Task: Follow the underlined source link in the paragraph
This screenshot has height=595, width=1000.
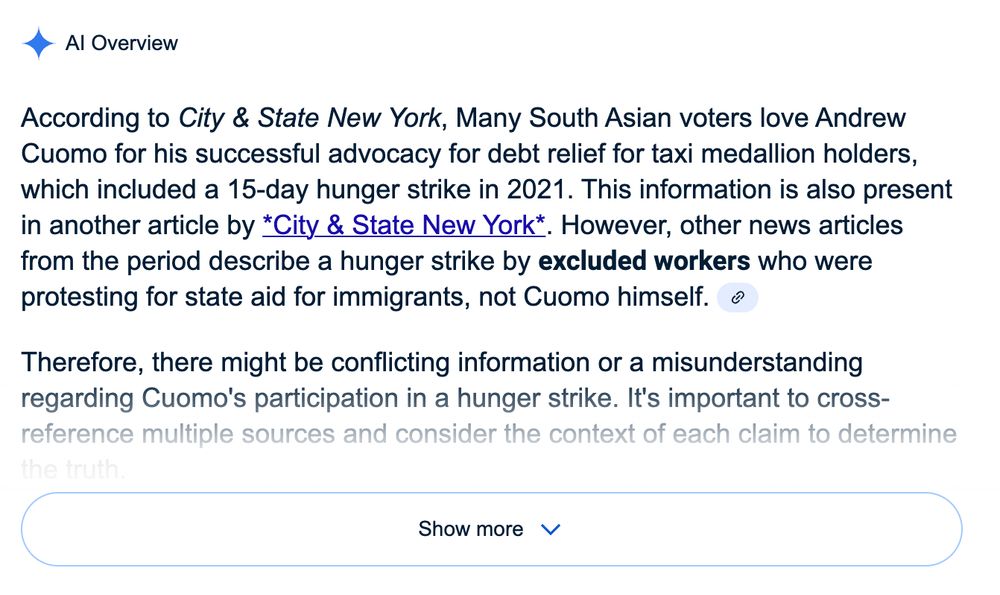Action: (x=402, y=225)
